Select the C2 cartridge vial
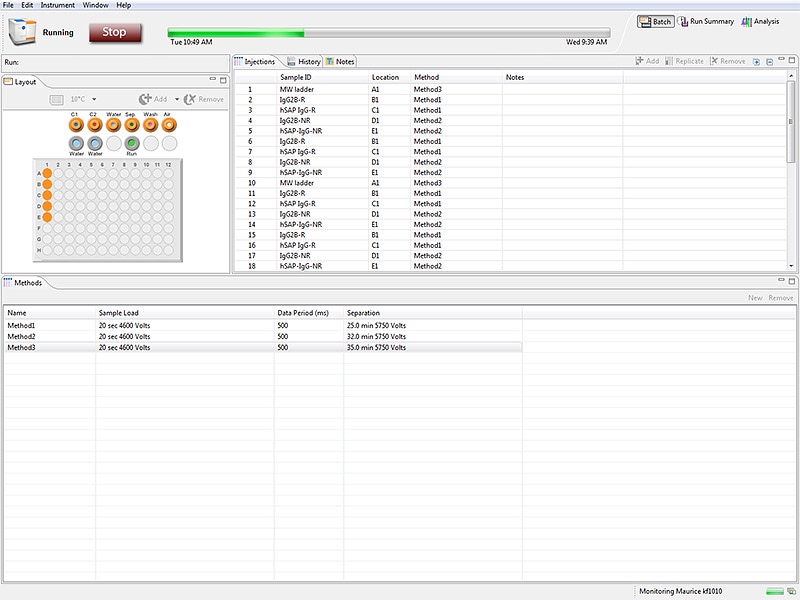Image resolution: width=800 pixels, height=600 pixels. (94, 124)
